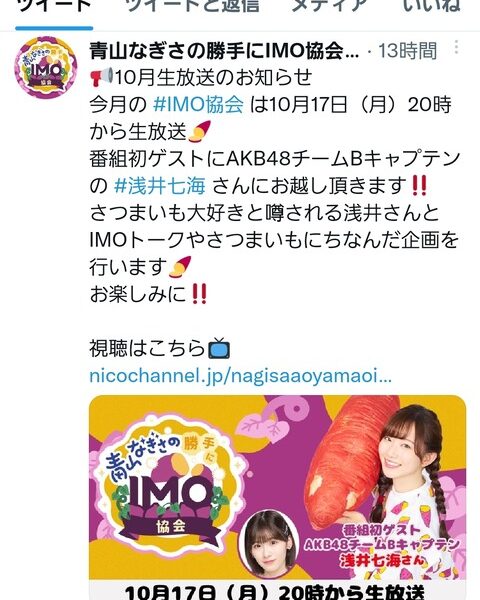Click the round guest portrait in banner
480x600 pixels.
(268, 544)
